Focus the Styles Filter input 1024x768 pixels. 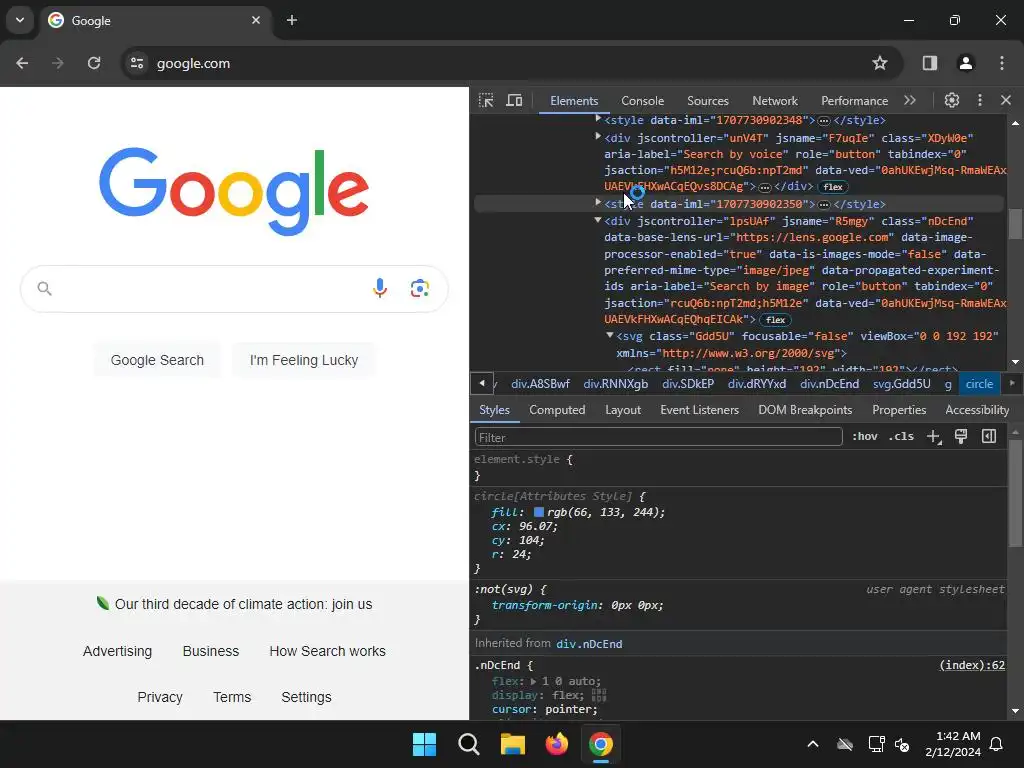(658, 437)
